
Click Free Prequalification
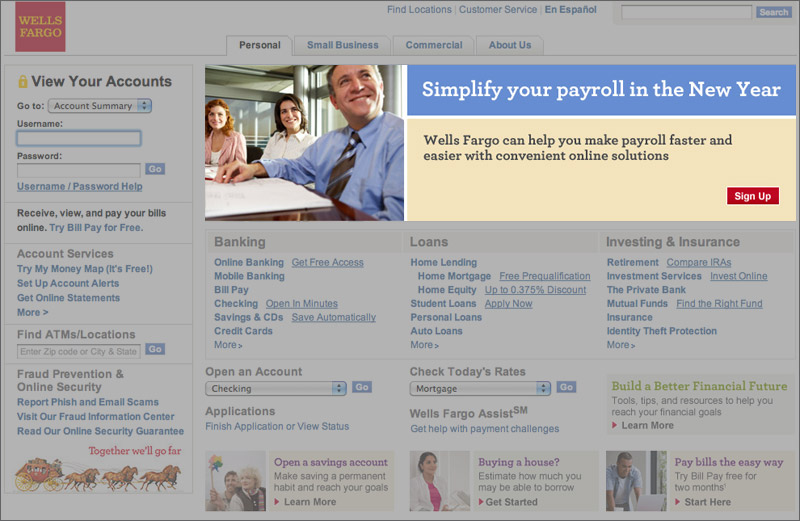(545, 276)
